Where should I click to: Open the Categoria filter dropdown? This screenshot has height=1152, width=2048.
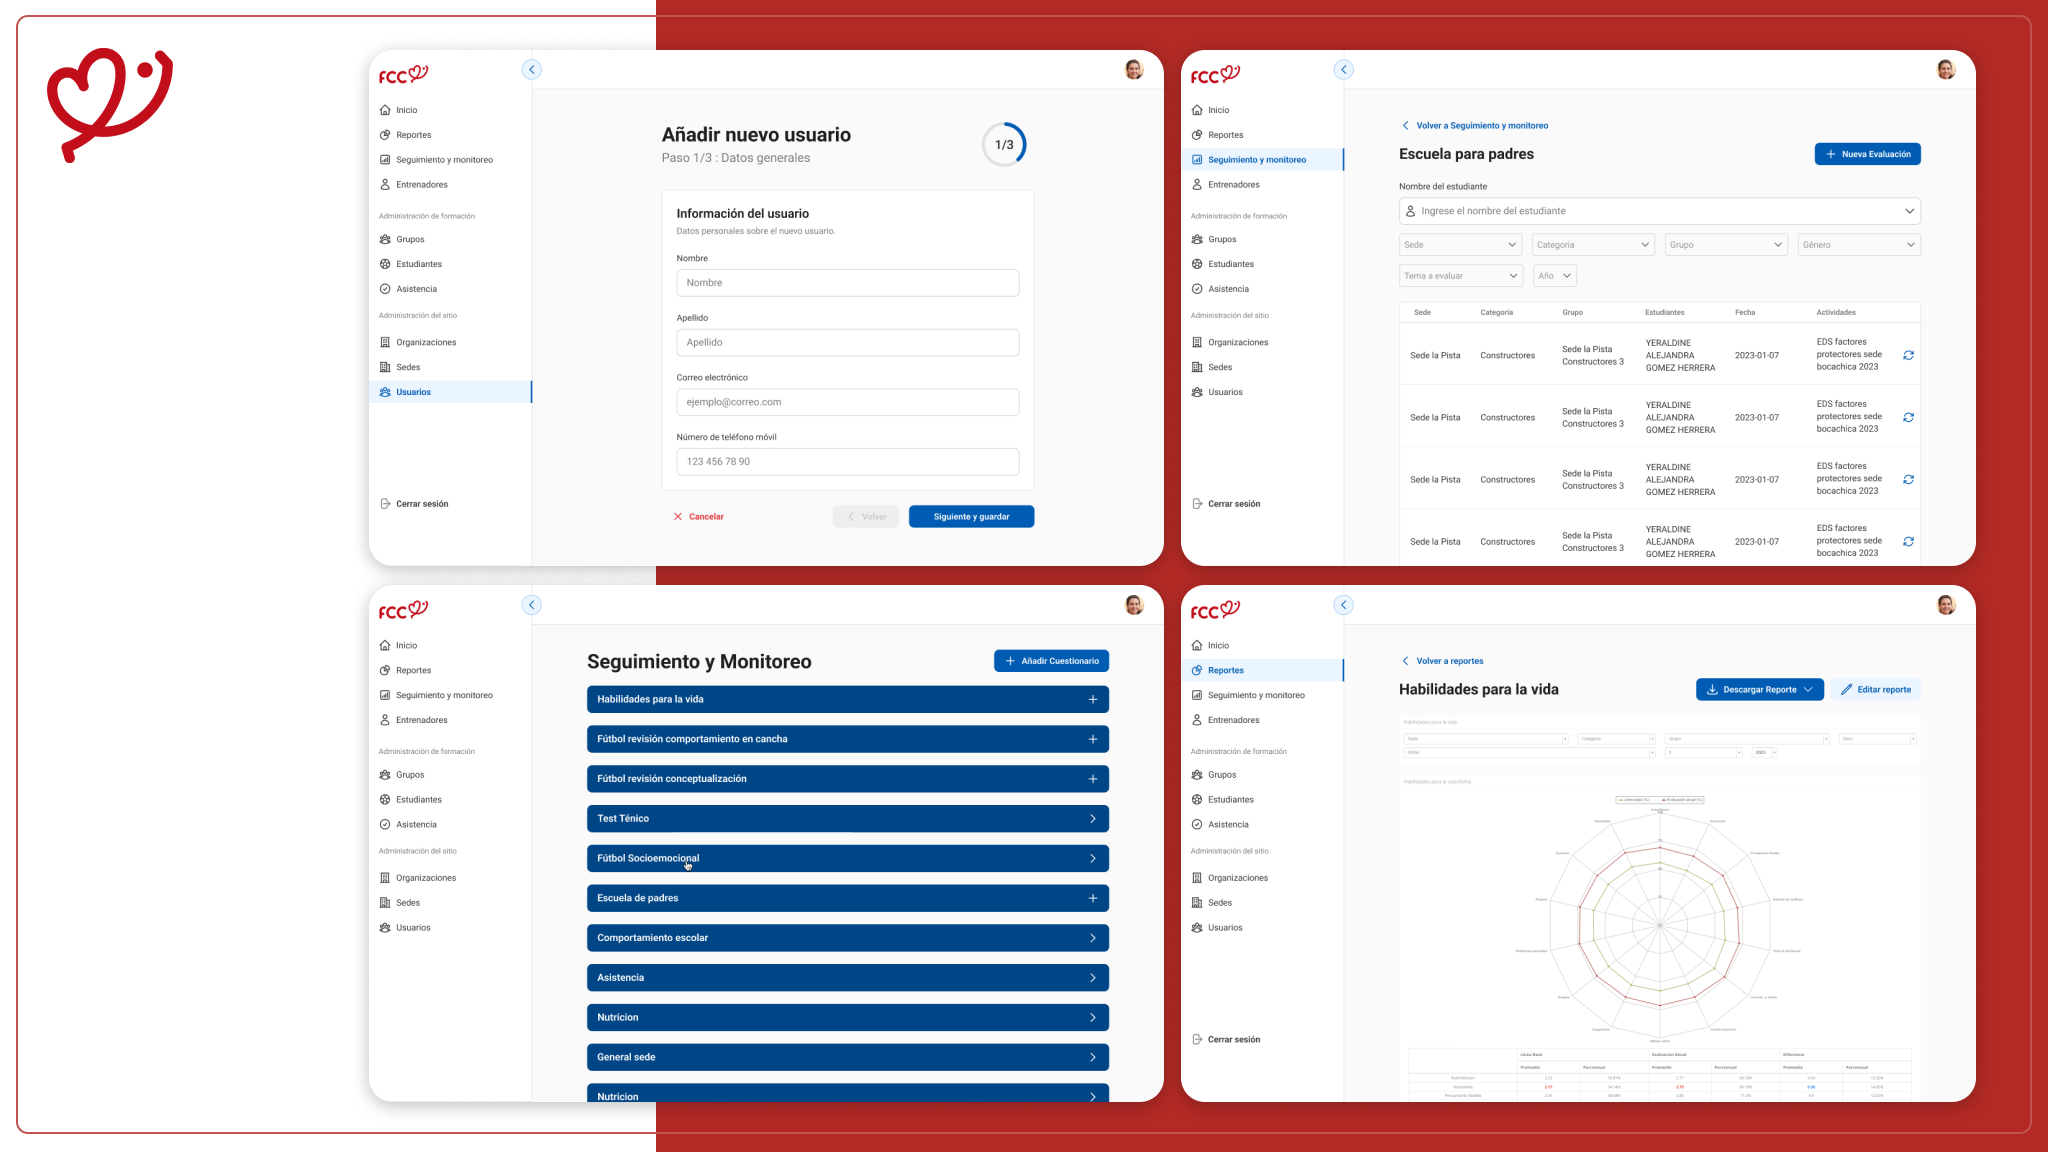click(x=1592, y=245)
